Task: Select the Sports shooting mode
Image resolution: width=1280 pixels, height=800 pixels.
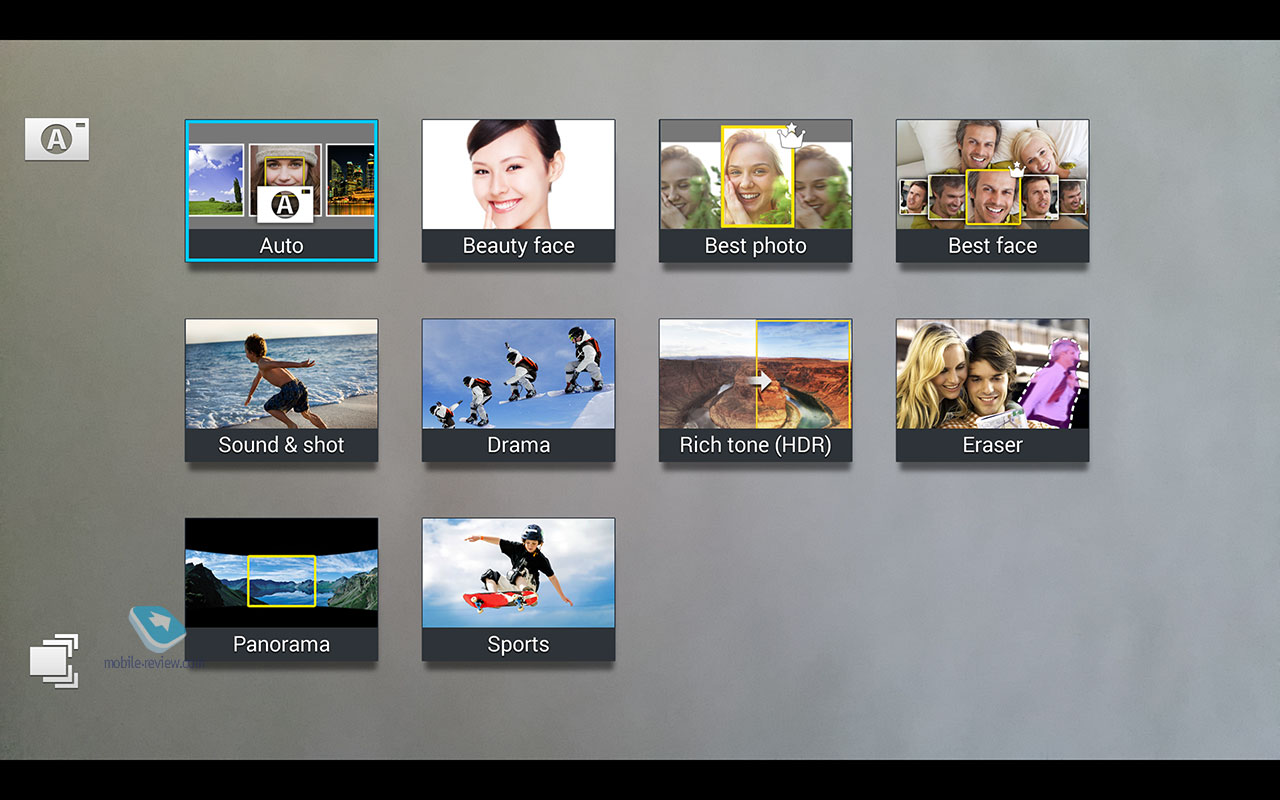Action: point(518,589)
